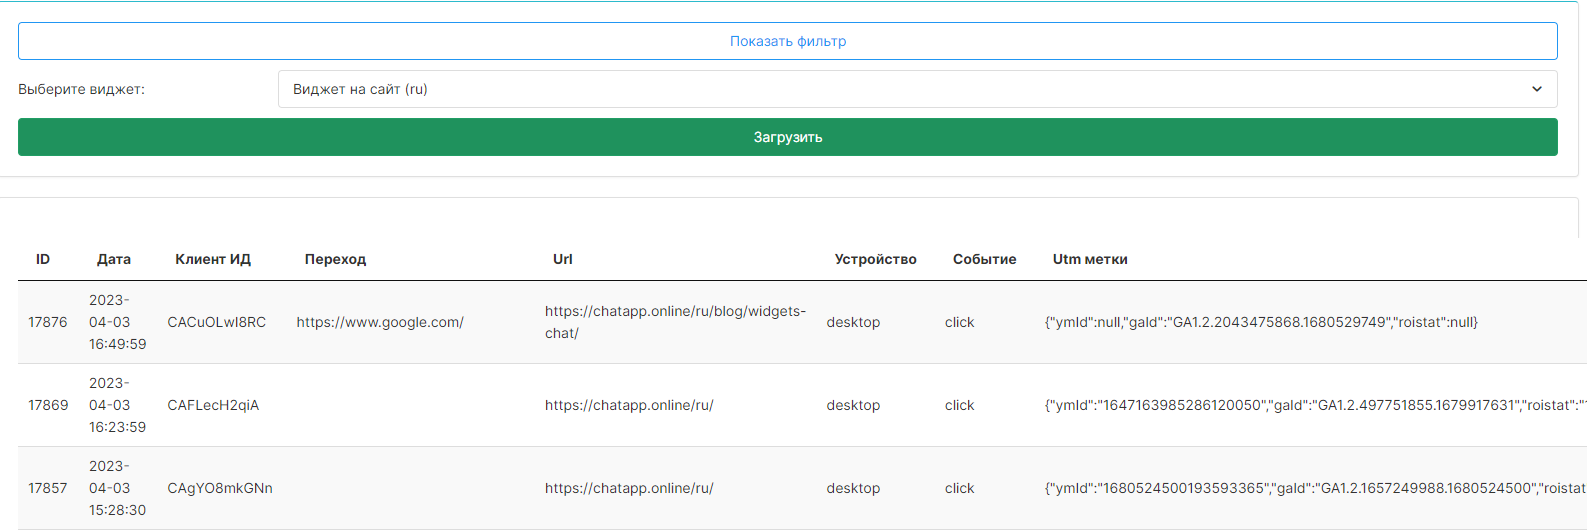This screenshot has width=1587, height=530.
Task: Click the 'Выберите виджет:' label
Action: click(81, 89)
